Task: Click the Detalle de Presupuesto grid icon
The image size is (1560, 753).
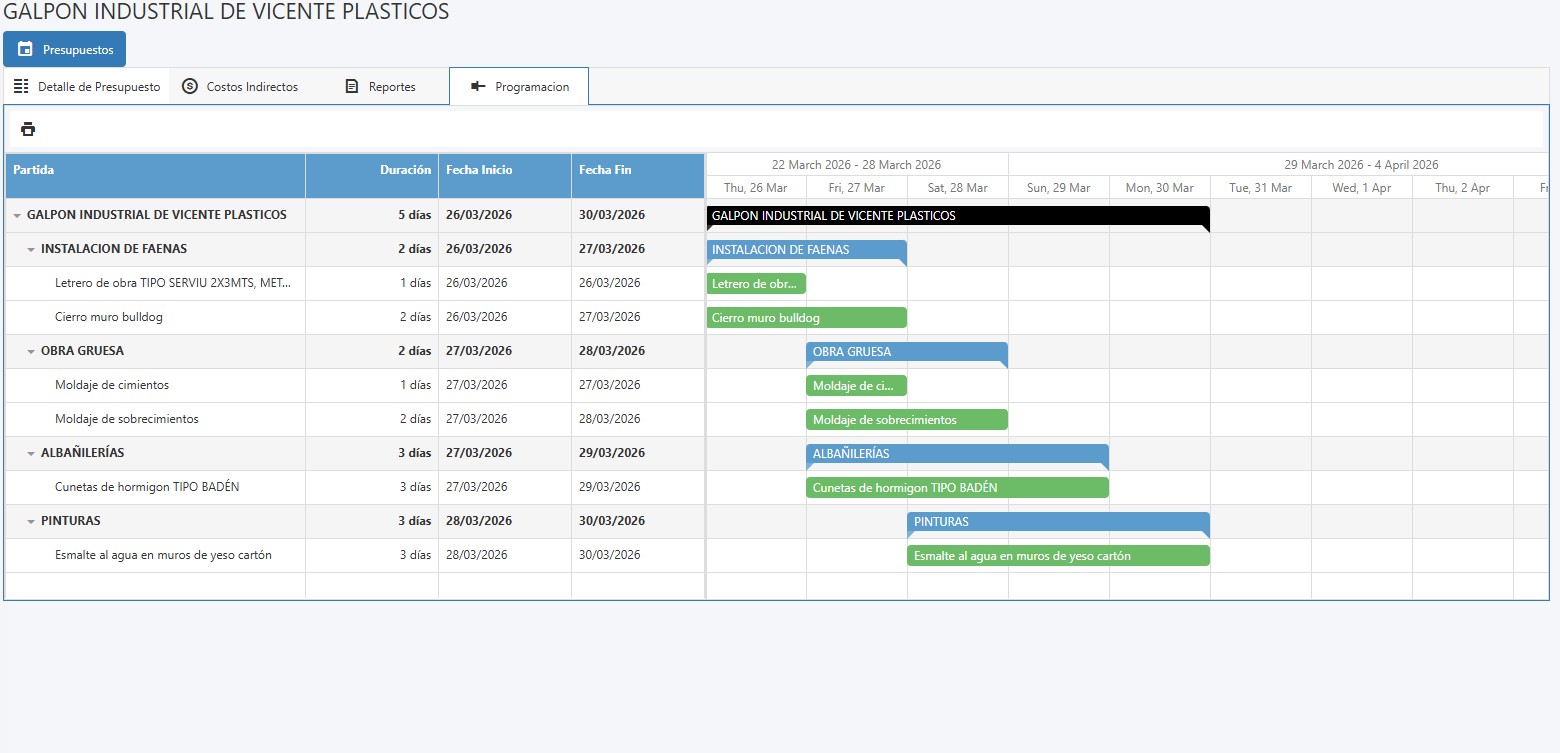Action: [21, 86]
